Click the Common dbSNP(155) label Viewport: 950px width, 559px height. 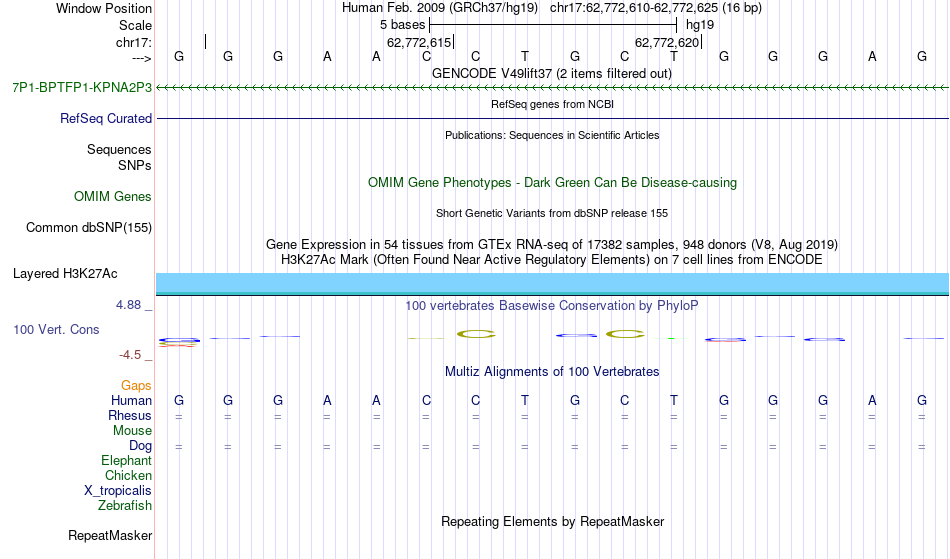pyautogui.click(x=88, y=227)
